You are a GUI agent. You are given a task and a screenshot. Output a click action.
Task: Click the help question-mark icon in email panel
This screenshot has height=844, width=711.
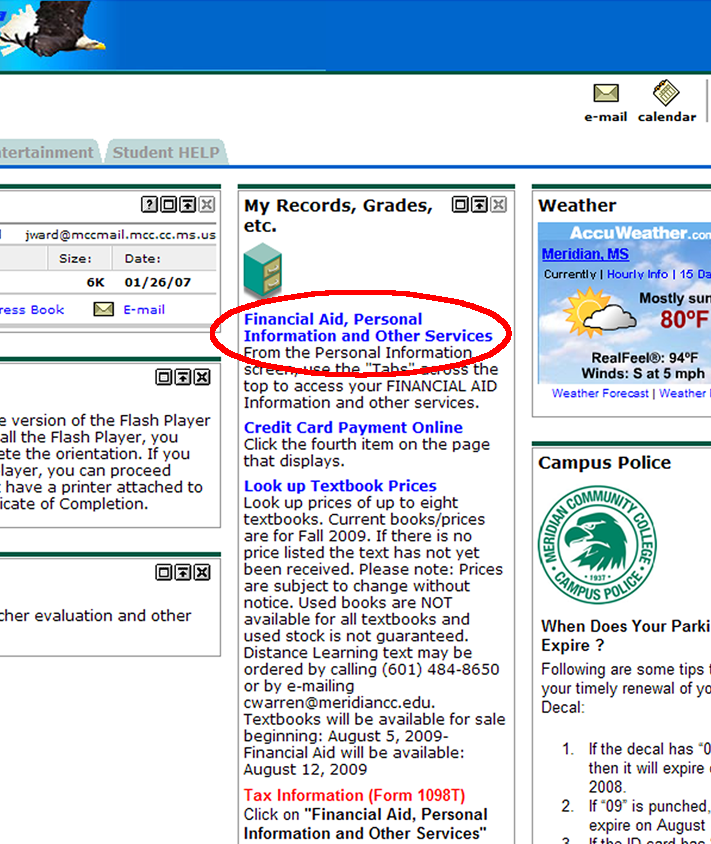[x=150, y=205]
